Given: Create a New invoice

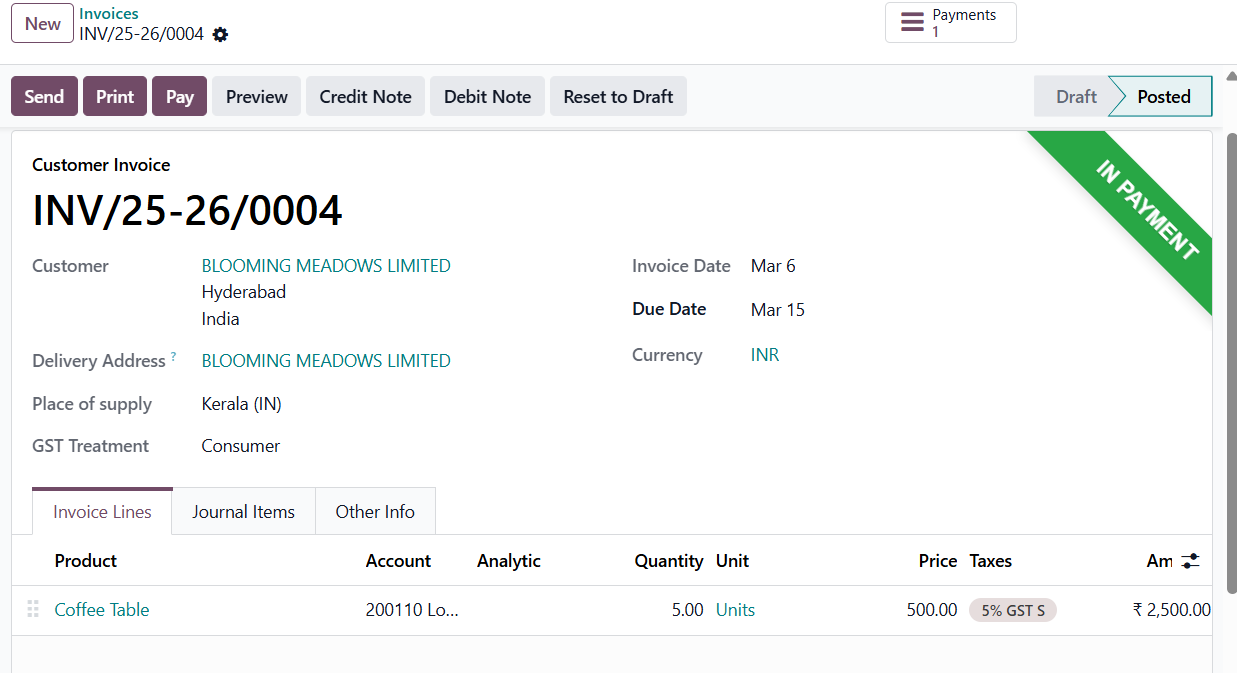Looking at the screenshot, I should pyautogui.click(x=43, y=24).
